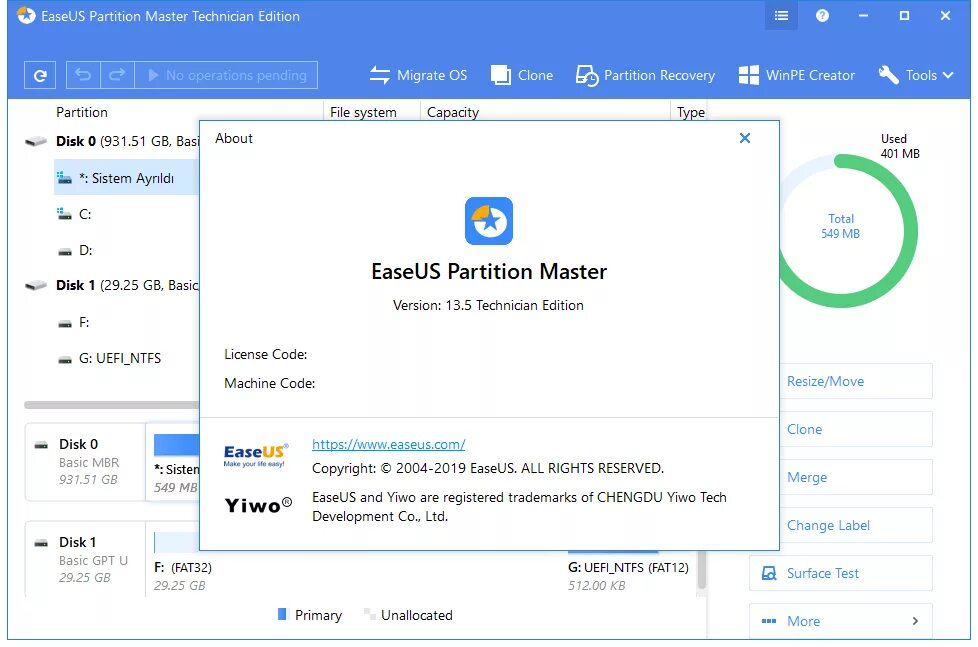The image size is (978, 647).
Task: Click the C: system partition icon
Action: 65,215
